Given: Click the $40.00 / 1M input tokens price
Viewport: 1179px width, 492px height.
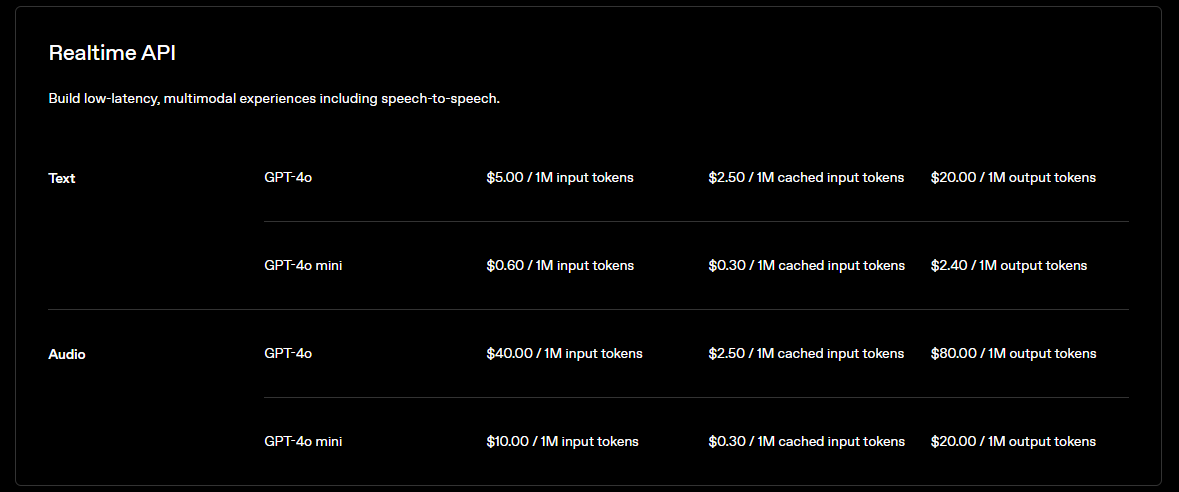Looking at the screenshot, I should tap(565, 354).
